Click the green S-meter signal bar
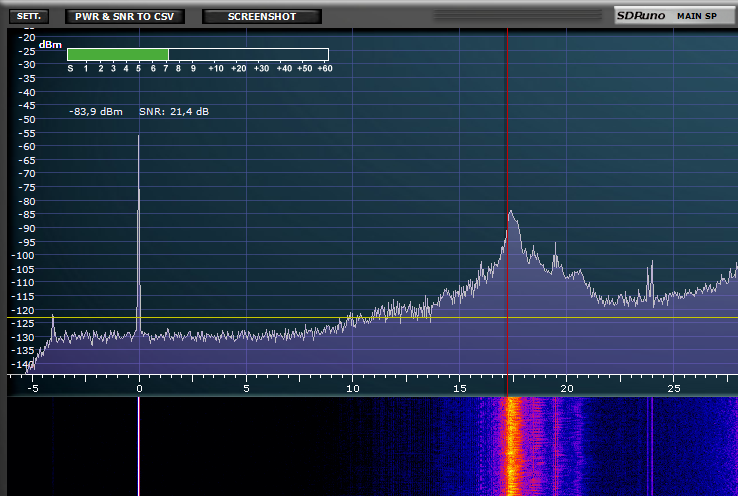Image resolution: width=738 pixels, height=496 pixels. pyautogui.click(x=117, y=54)
